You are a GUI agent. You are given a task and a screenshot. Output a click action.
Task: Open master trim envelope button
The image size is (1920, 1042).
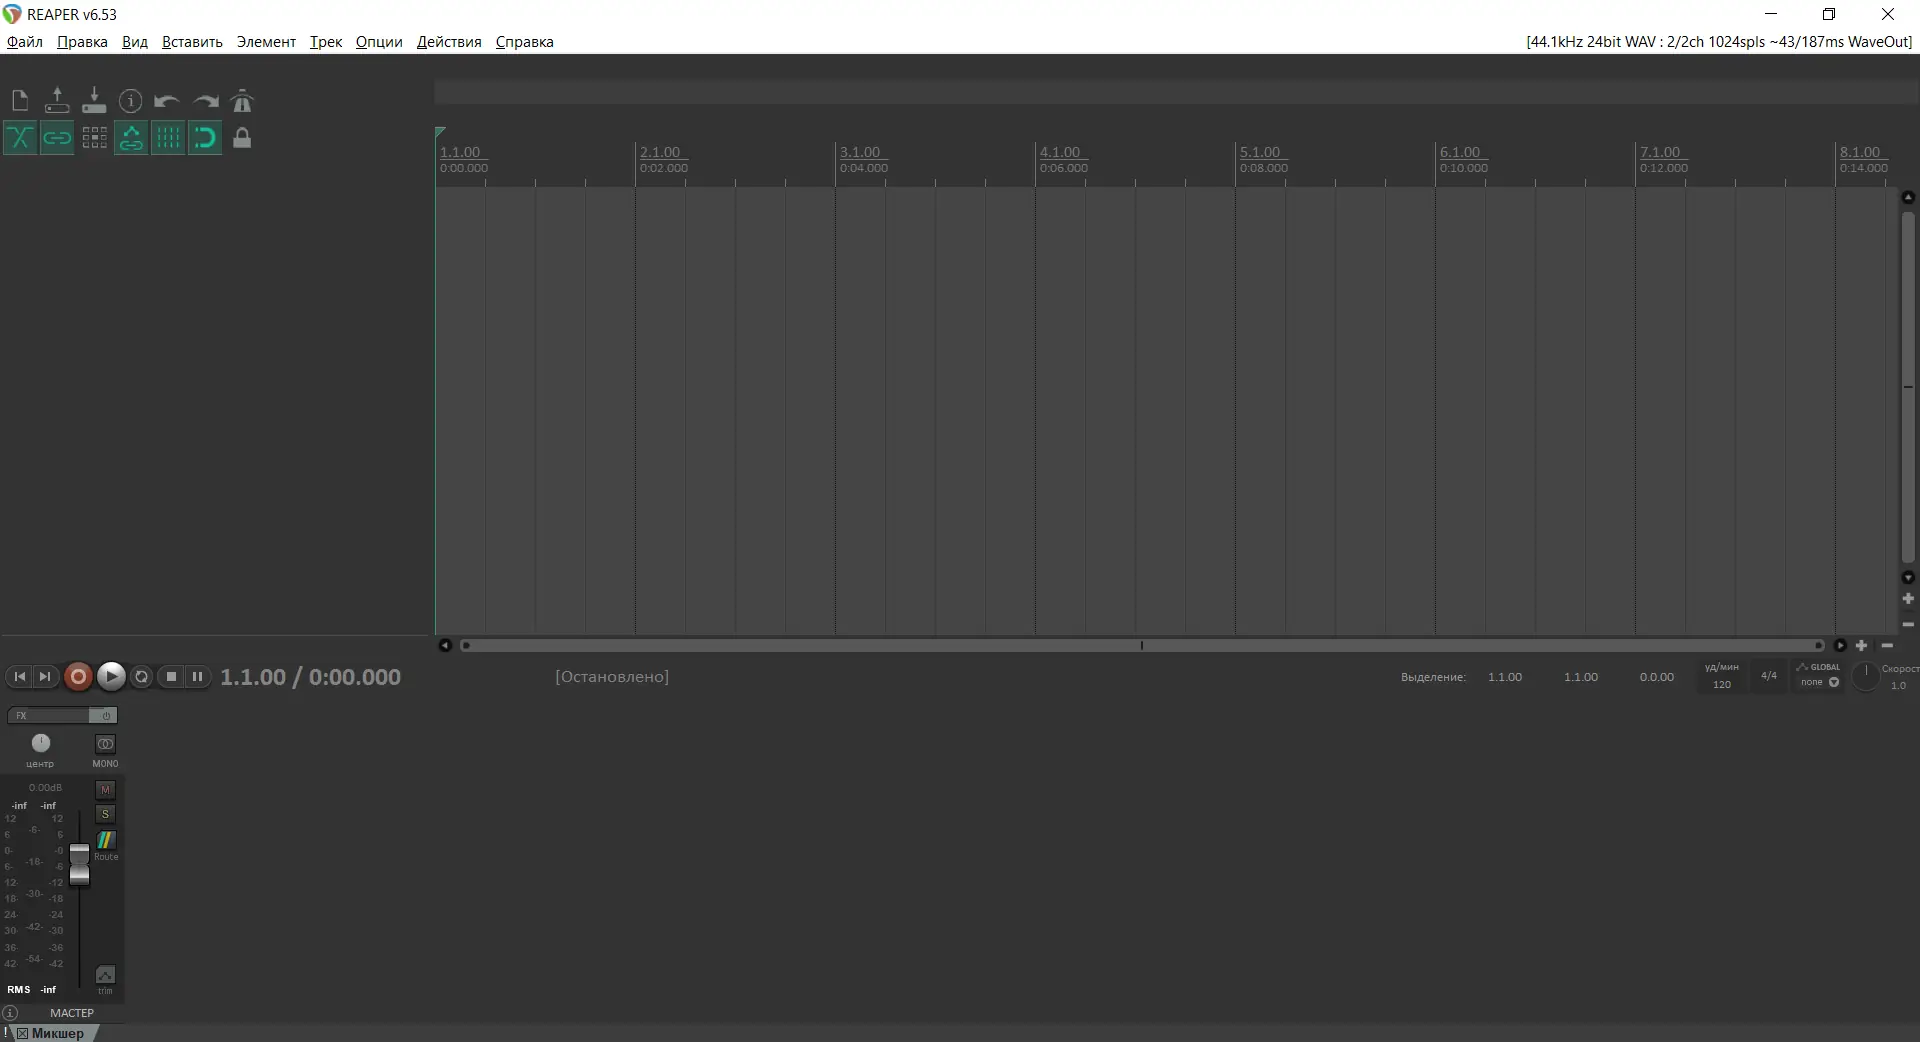pyautogui.click(x=105, y=975)
